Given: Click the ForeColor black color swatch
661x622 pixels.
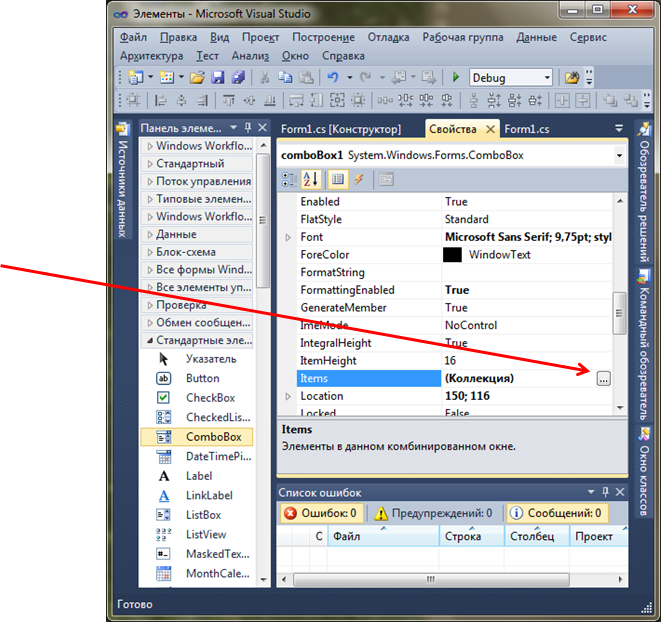Looking at the screenshot, I should tap(452, 255).
